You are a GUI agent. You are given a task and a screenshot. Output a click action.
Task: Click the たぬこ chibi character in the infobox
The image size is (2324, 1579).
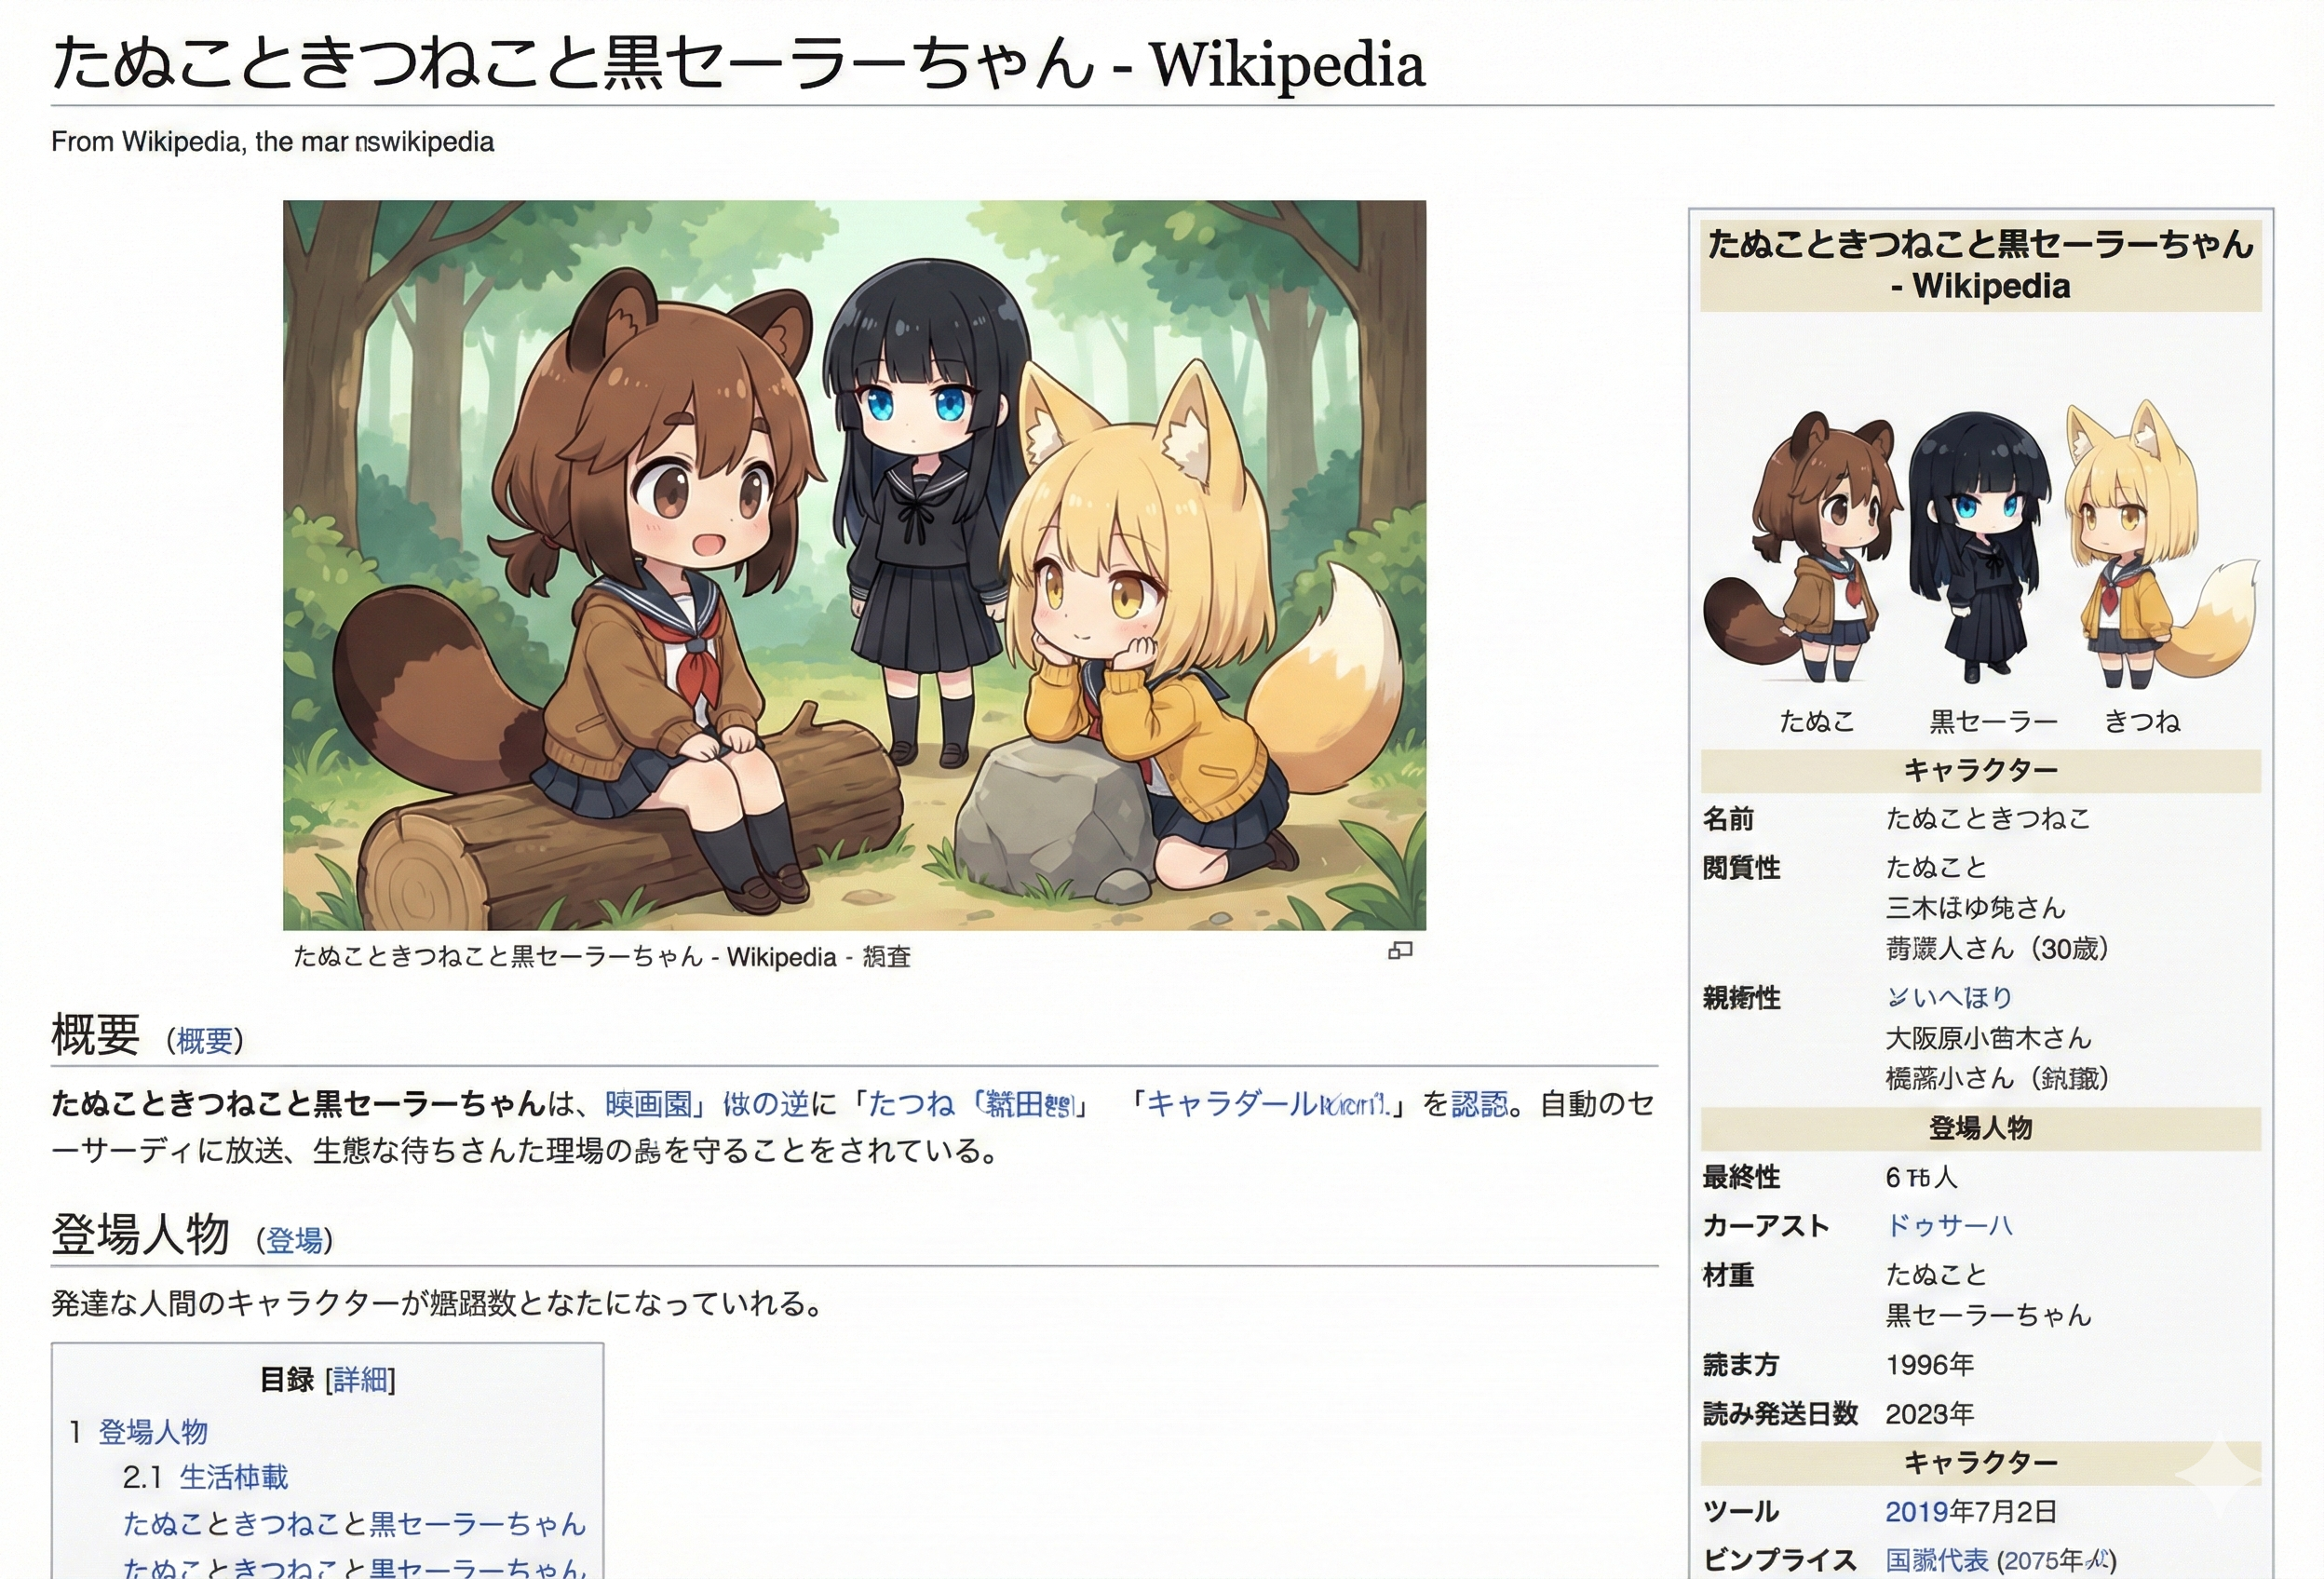coord(1800,550)
